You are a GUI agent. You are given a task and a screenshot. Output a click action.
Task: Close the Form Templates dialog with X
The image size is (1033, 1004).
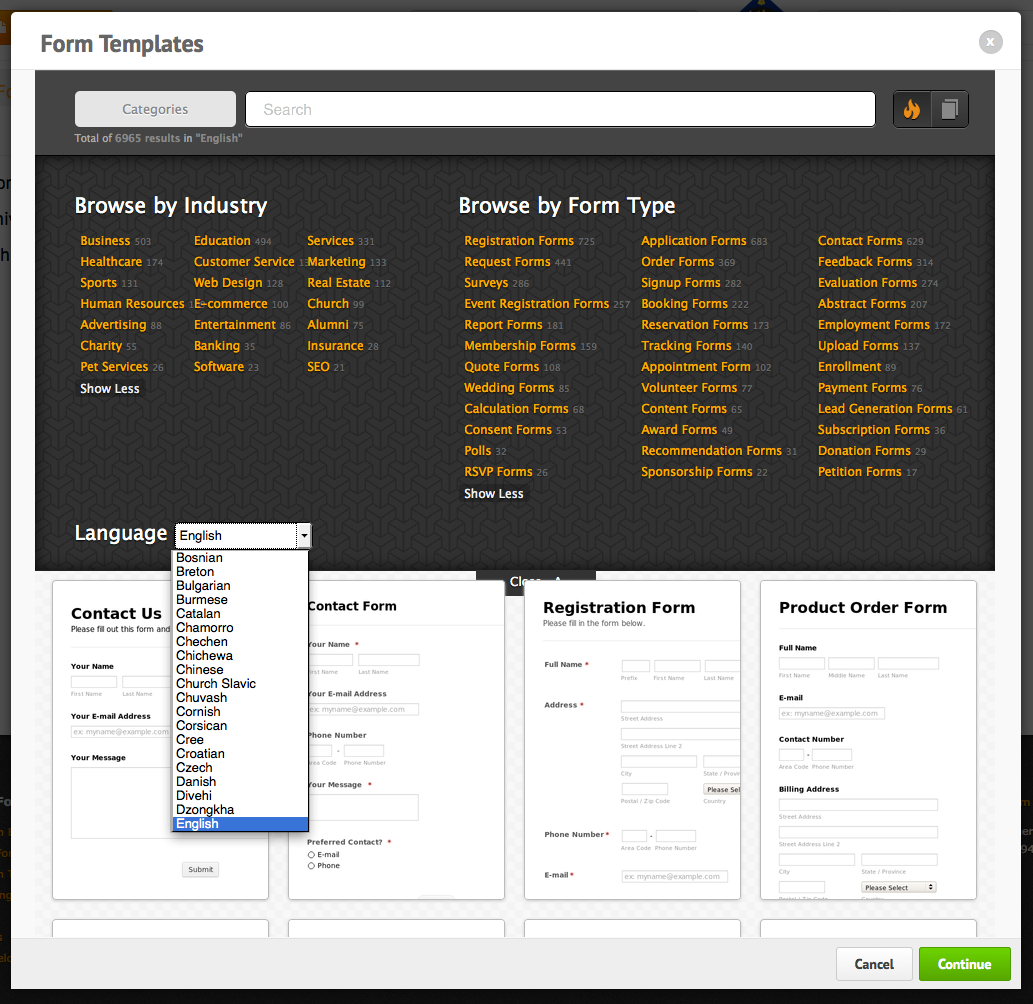[x=990, y=42]
